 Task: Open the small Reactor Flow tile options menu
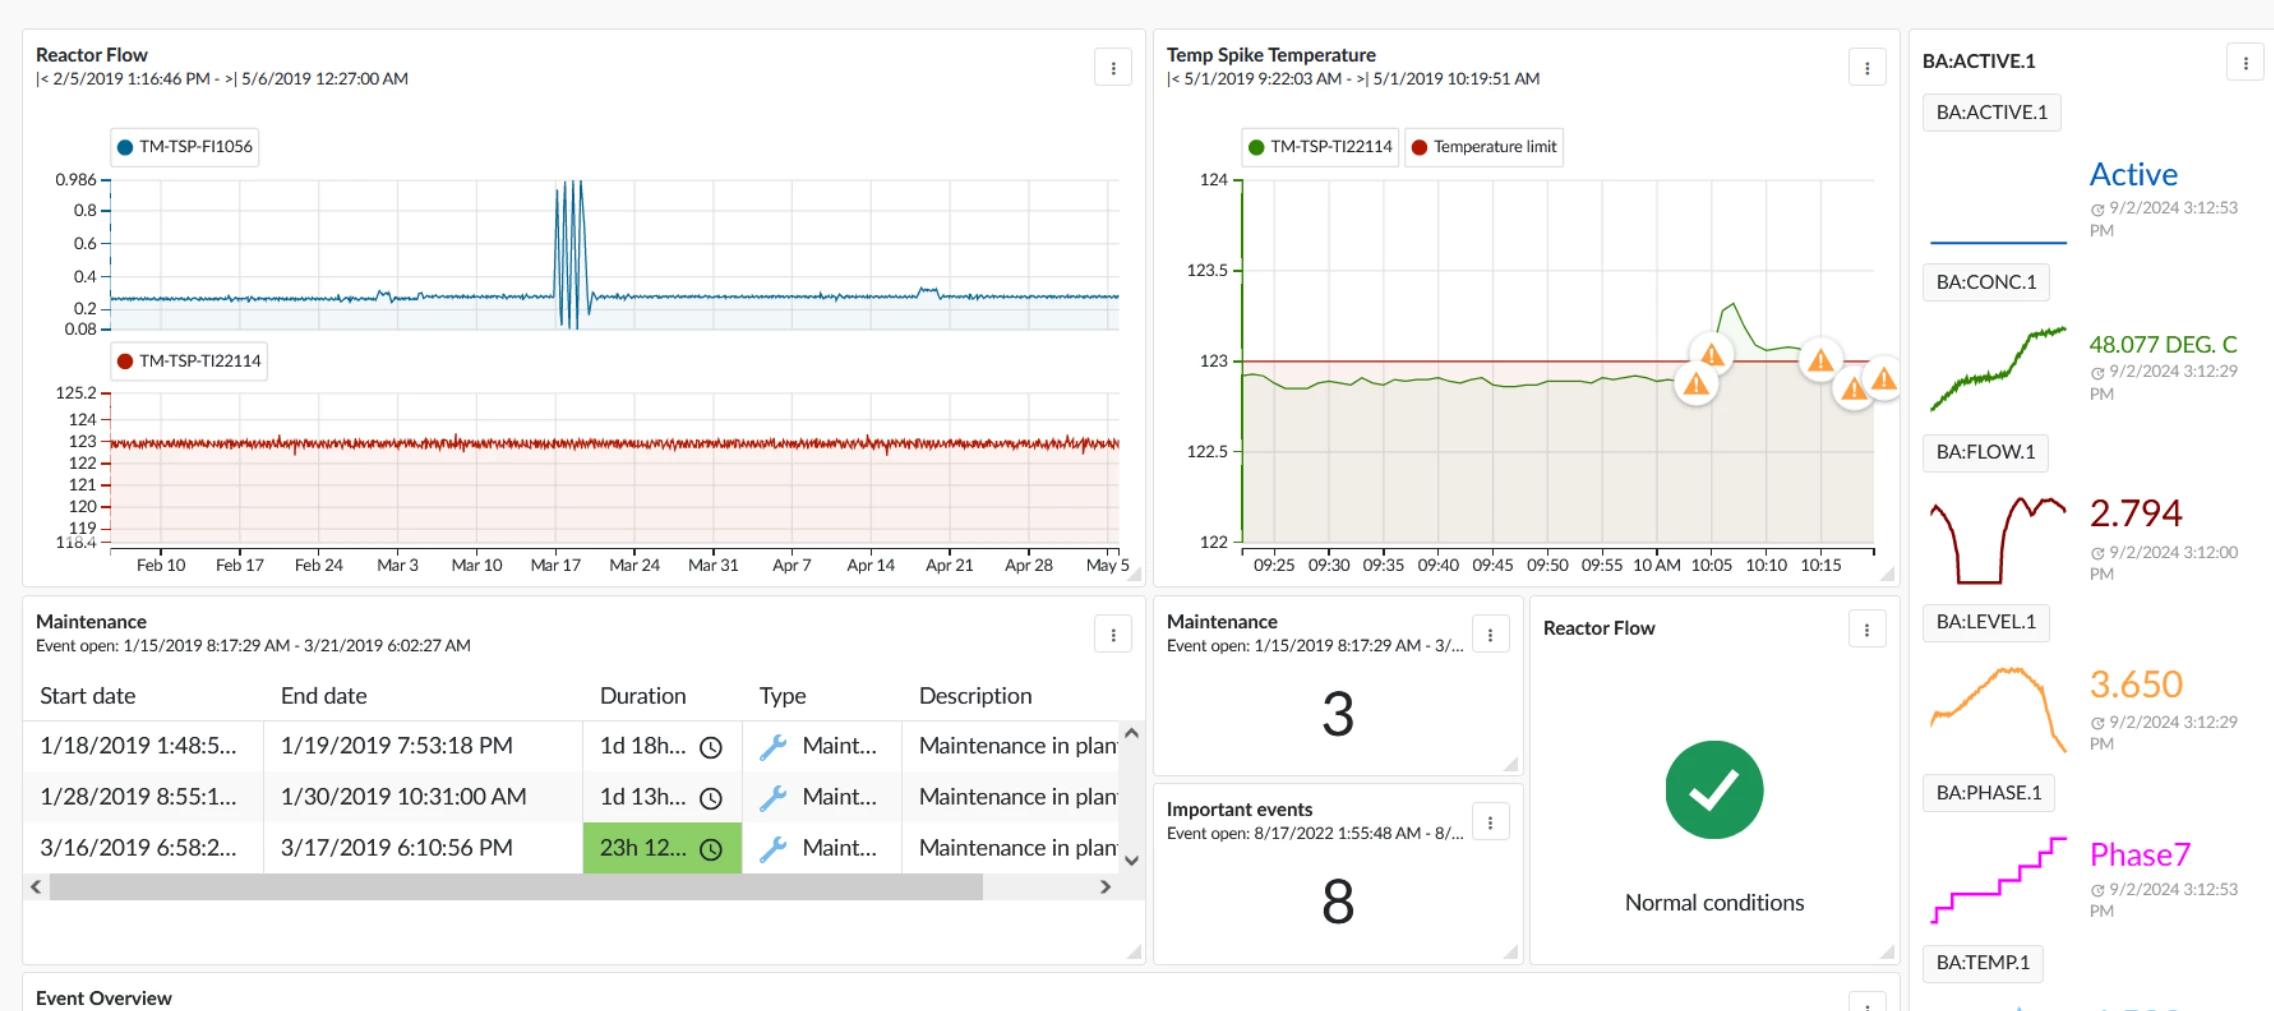[1866, 628]
